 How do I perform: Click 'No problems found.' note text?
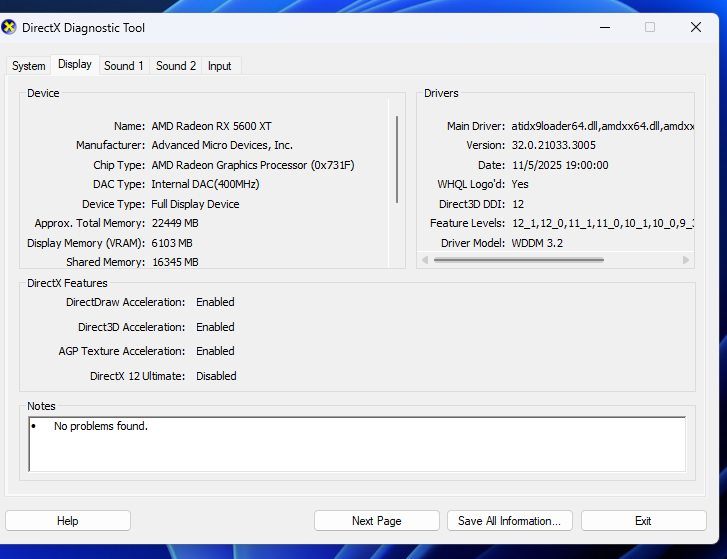click(x=101, y=426)
